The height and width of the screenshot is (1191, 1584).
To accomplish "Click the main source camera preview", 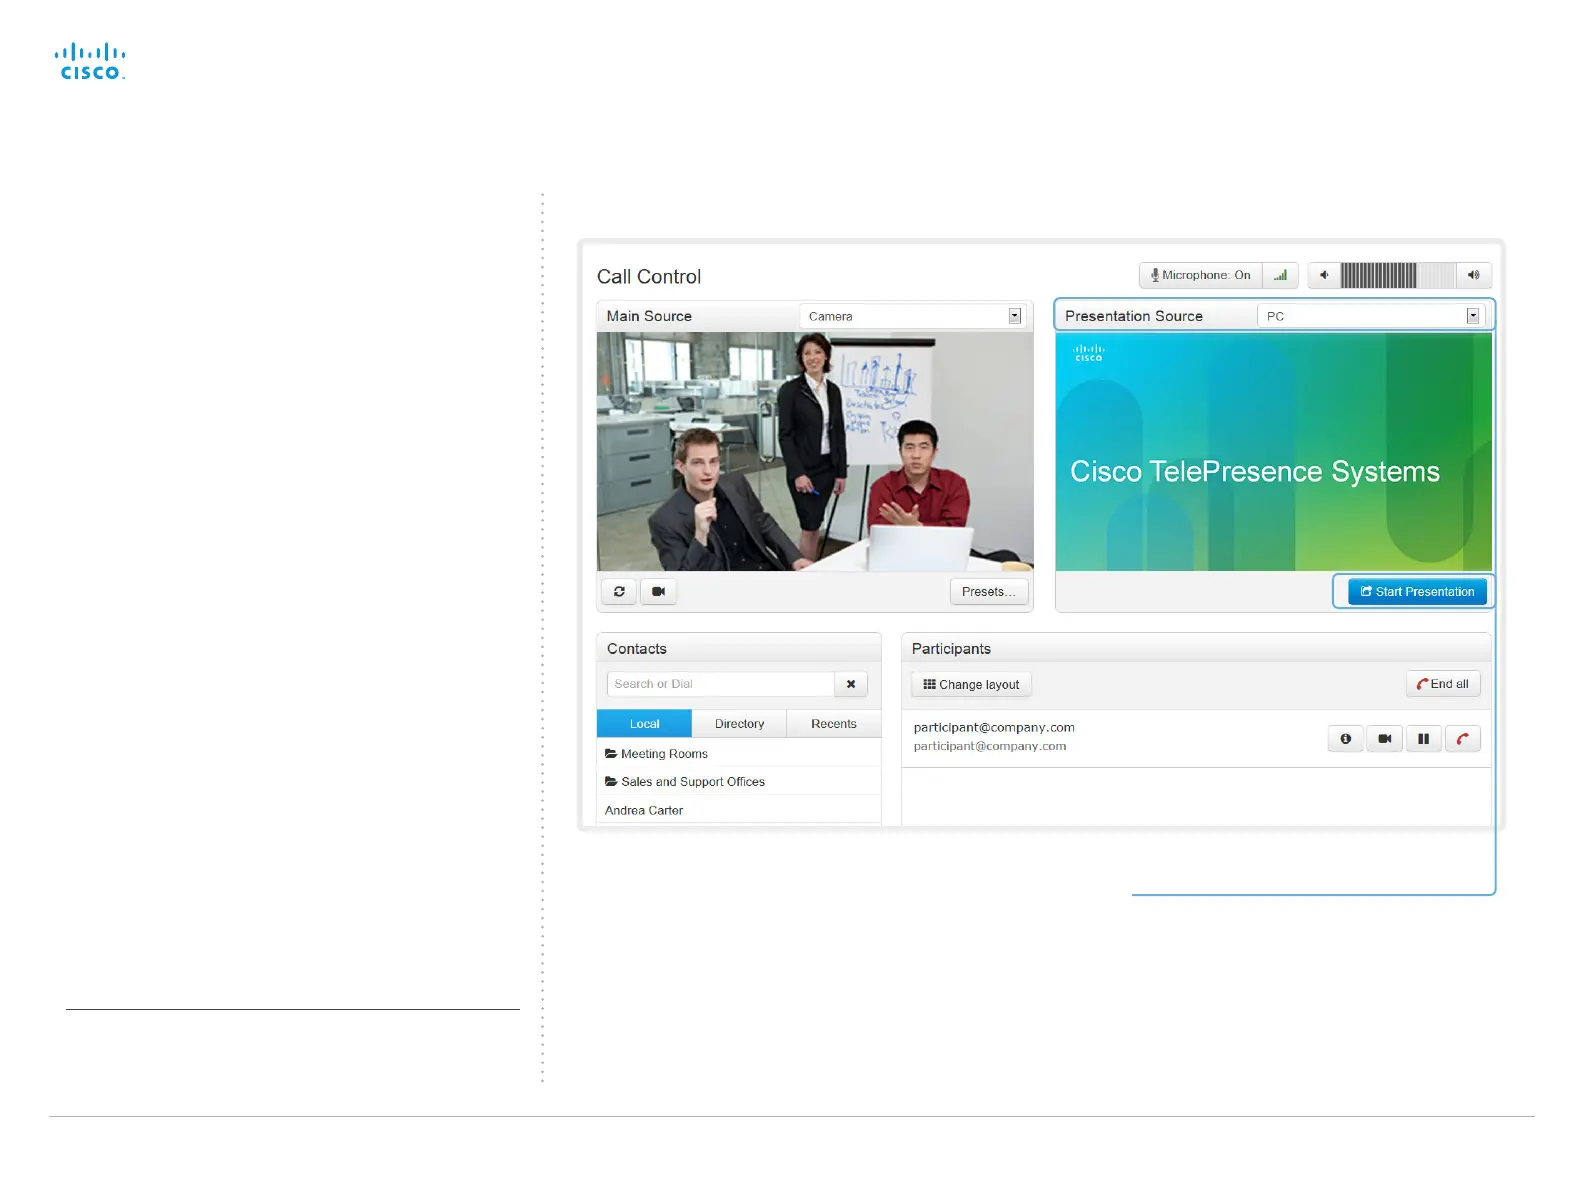I will click(x=815, y=451).
